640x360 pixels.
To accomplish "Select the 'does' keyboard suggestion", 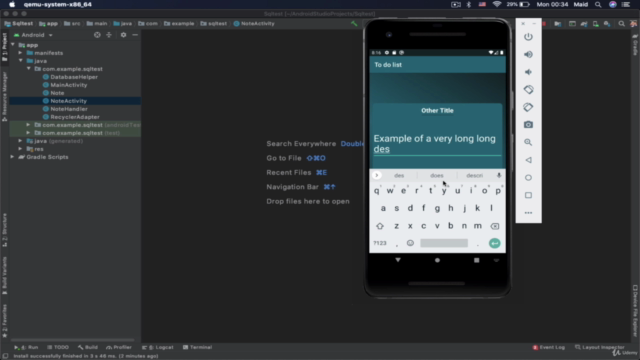I will click(436, 176).
